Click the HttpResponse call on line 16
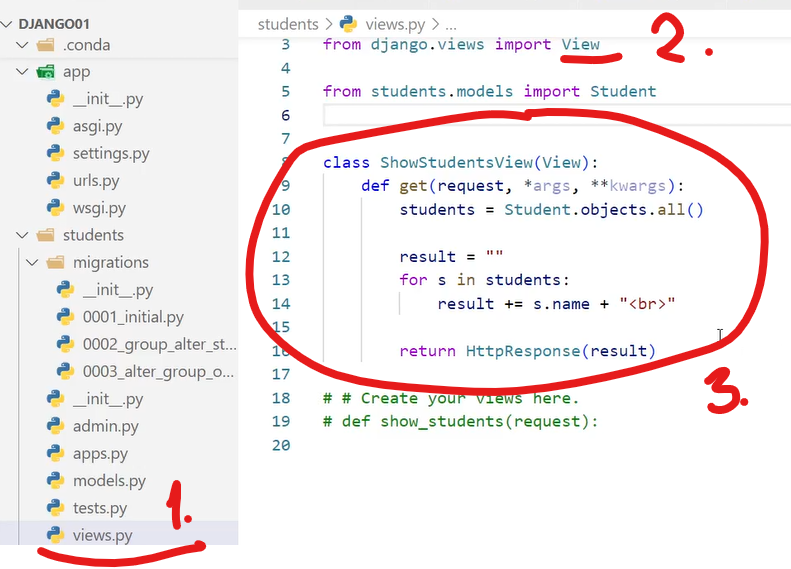This screenshot has height=569, width=791. pyautogui.click(x=523, y=351)
